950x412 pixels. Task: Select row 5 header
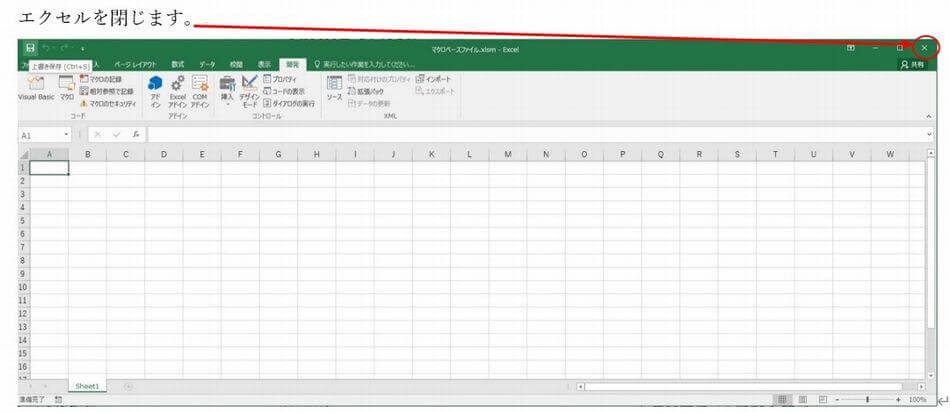24,221
